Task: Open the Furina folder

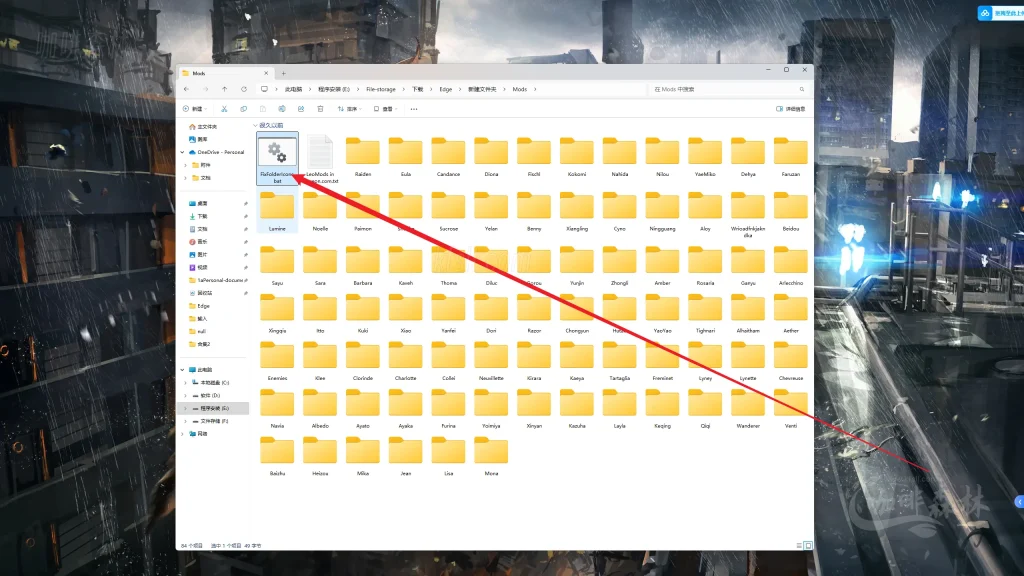Action: 448,408
